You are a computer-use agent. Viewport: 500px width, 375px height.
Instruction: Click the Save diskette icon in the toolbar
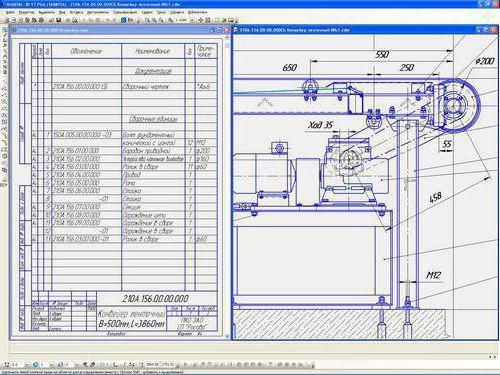point(58,20)
